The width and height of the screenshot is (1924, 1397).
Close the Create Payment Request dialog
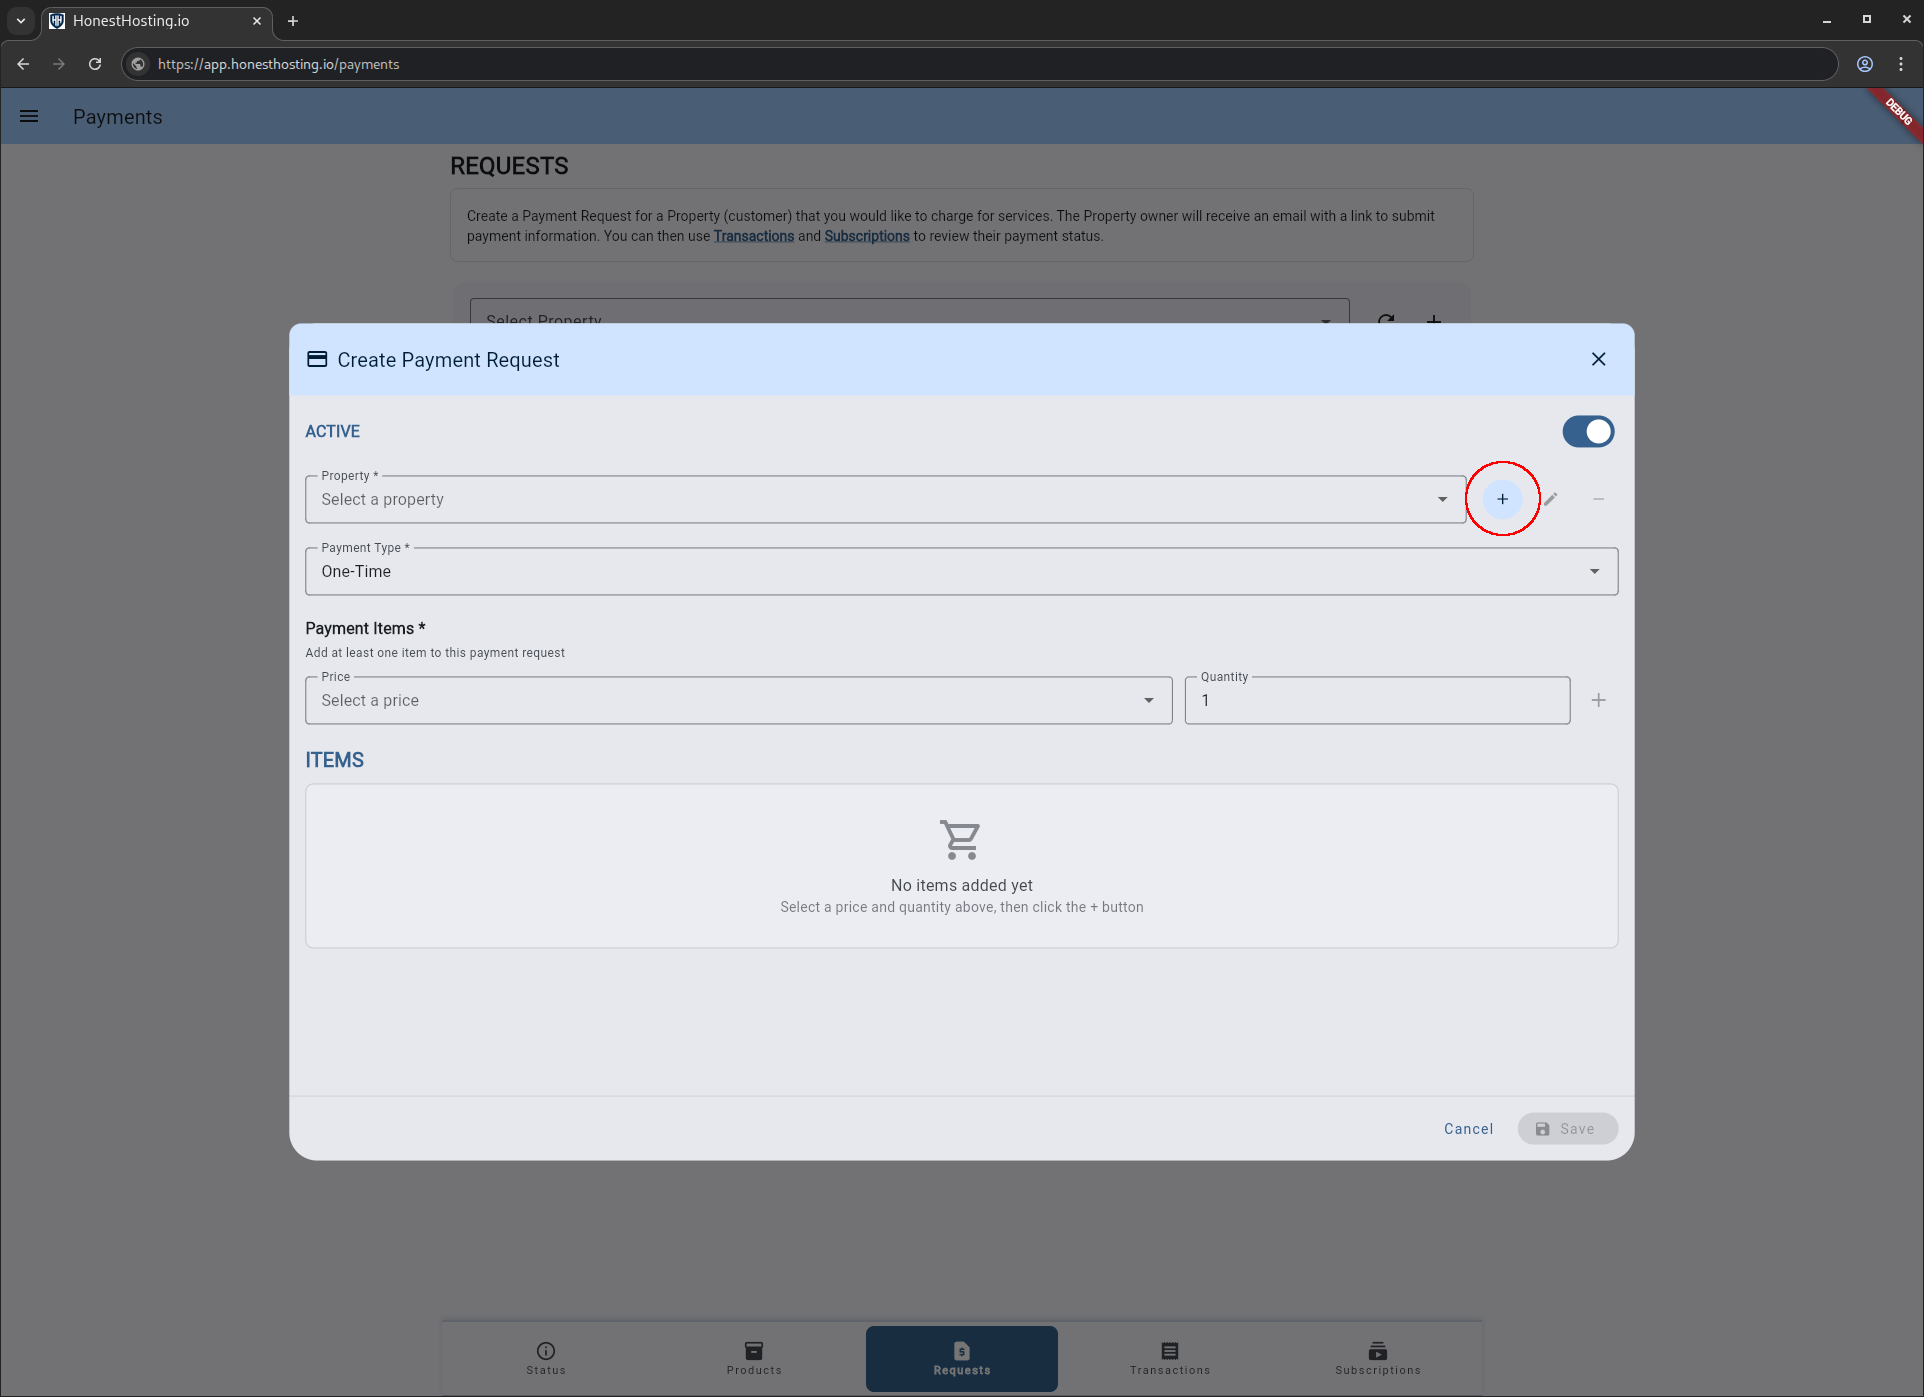[x=1598, y=359]
